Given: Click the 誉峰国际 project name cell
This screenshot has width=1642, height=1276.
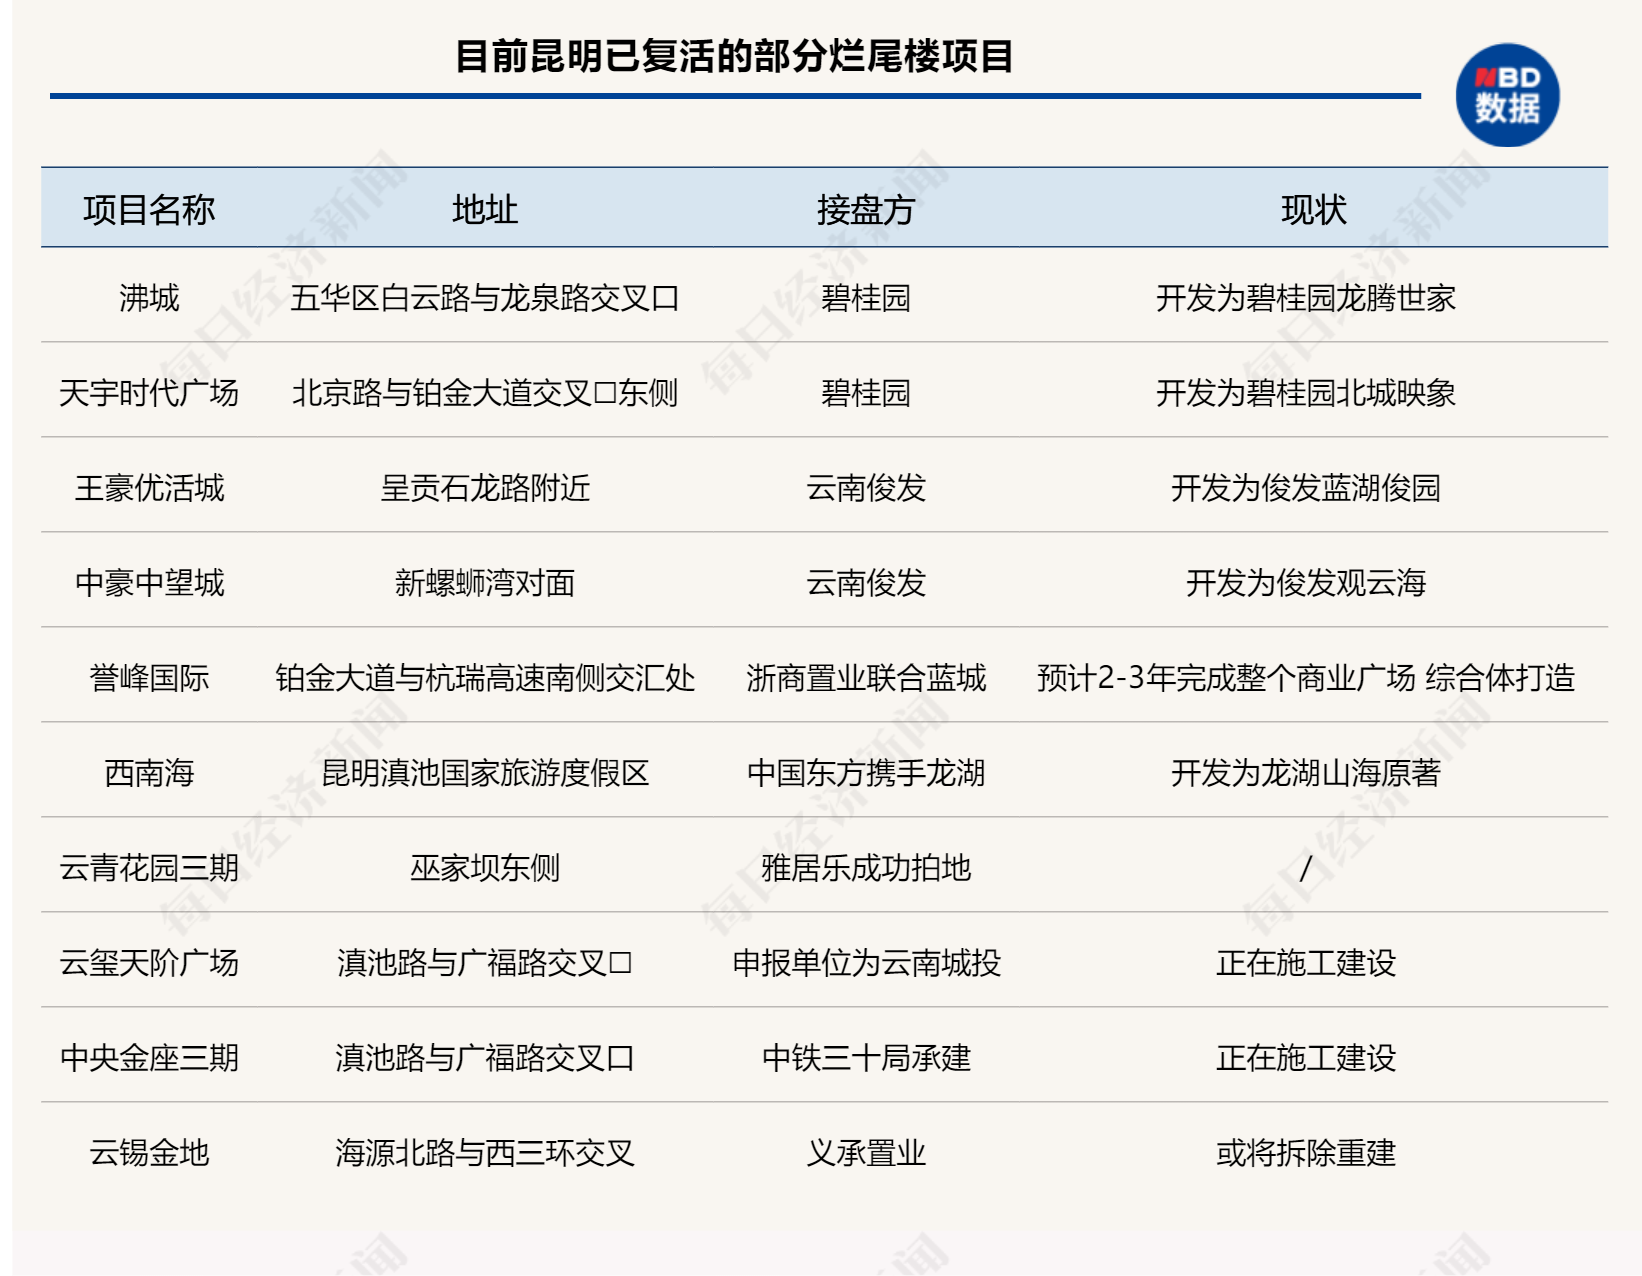Looking at the screenshot, I should click(x=149, y=678).
